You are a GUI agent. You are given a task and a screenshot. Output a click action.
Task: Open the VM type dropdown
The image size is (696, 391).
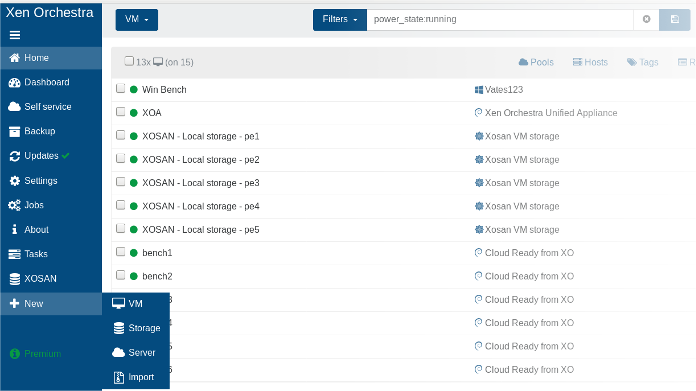tap(137, 20)
